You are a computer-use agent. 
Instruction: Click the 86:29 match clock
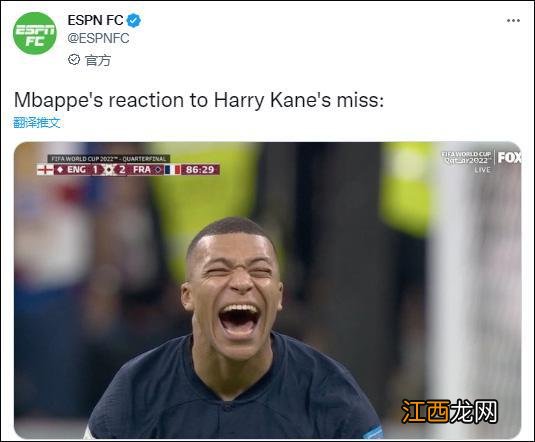(x=200, y=170)
